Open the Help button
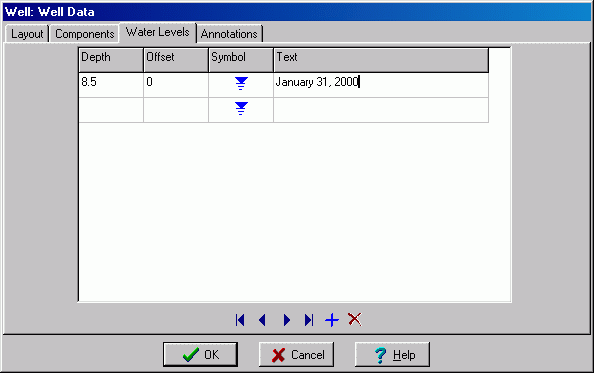The height and width of the screenshot is (373, 594). [392, 354]
